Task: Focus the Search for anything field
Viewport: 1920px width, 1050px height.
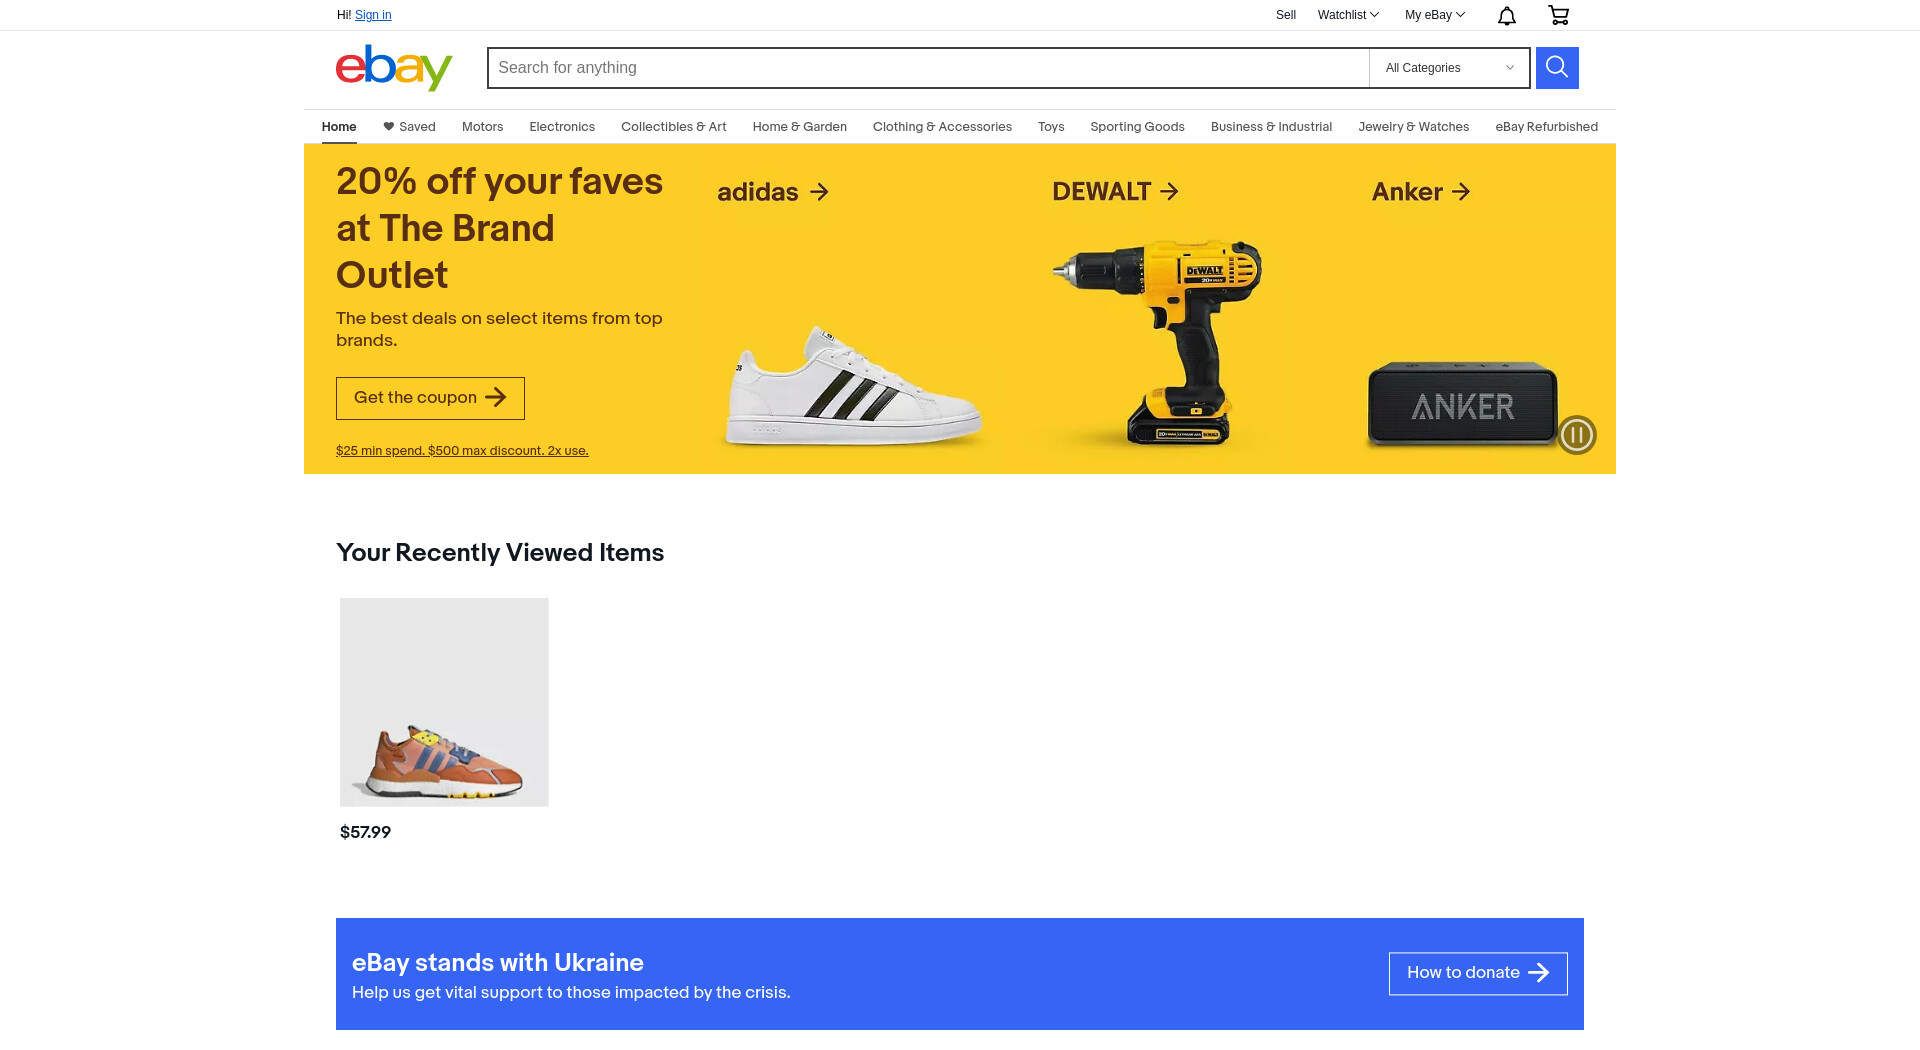Action: (928, 68)
